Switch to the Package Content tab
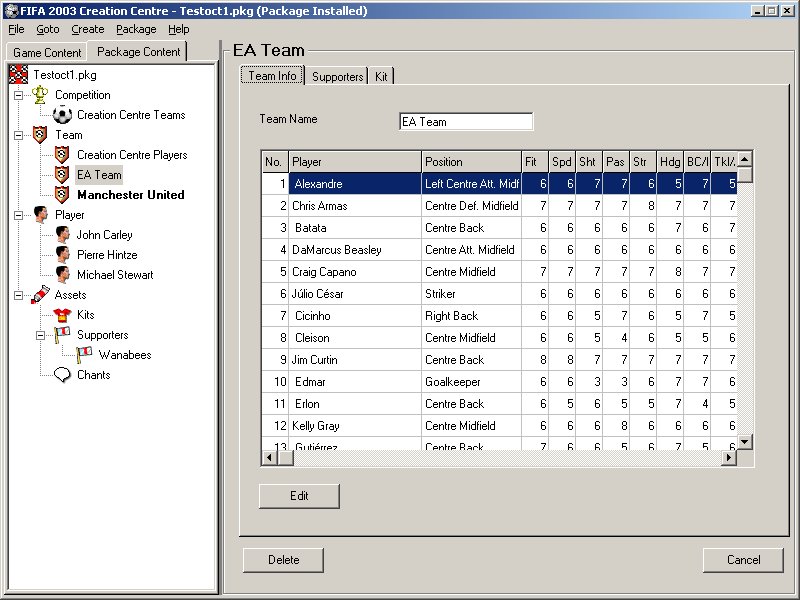This screenshot has width=800, height=600. coord(138,52)
